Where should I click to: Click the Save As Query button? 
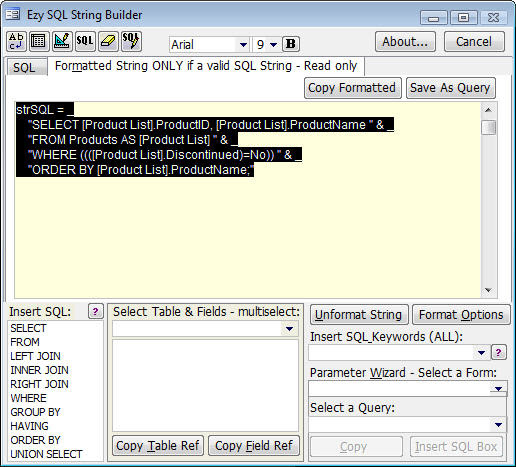point(451,88)
